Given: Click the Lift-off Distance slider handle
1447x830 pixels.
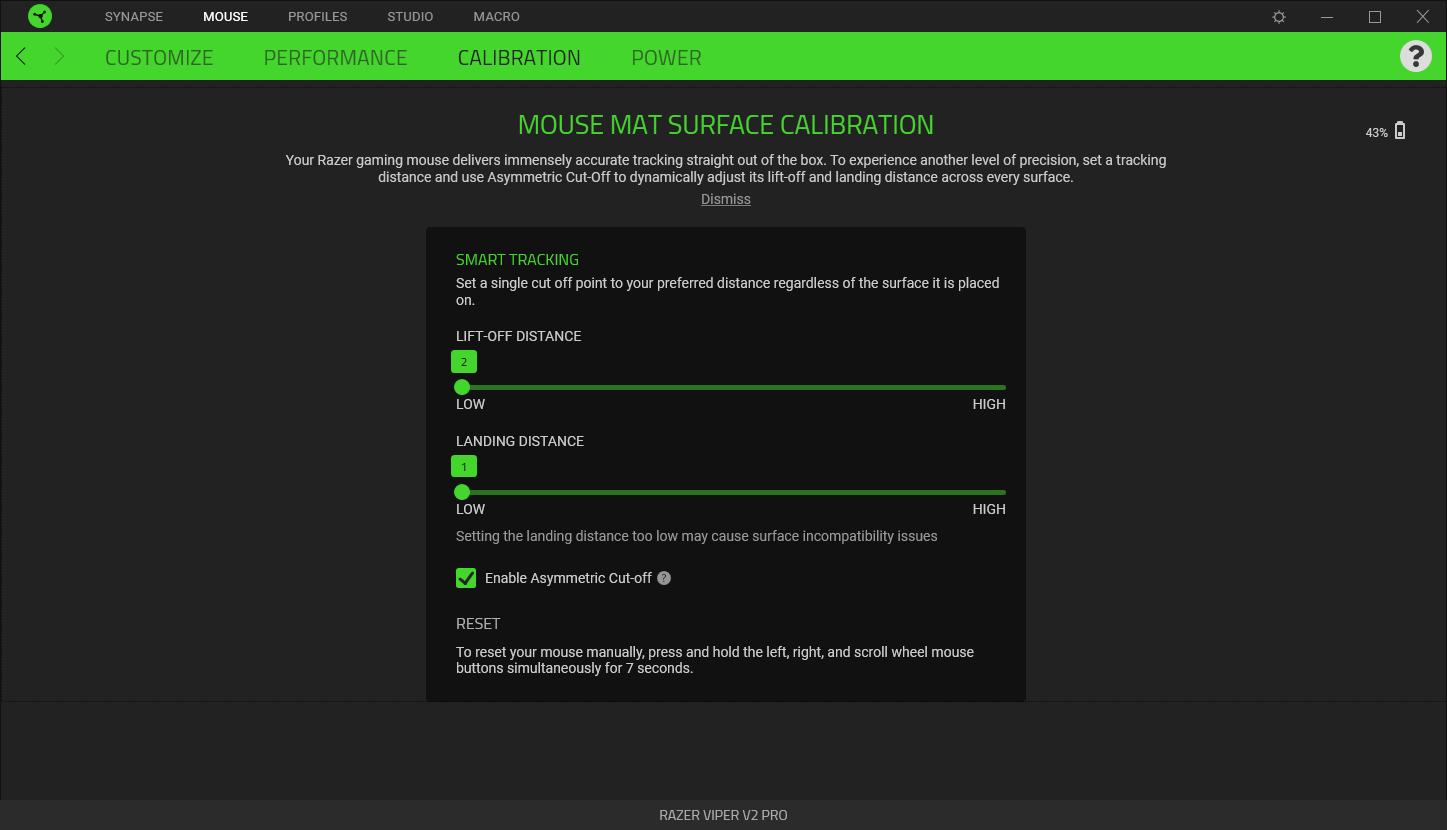Looking at the screenshot, I should [462, 387].
